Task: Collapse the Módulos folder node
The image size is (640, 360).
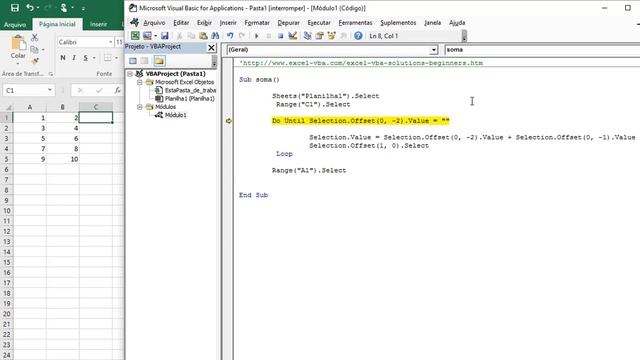Action: 140,107
